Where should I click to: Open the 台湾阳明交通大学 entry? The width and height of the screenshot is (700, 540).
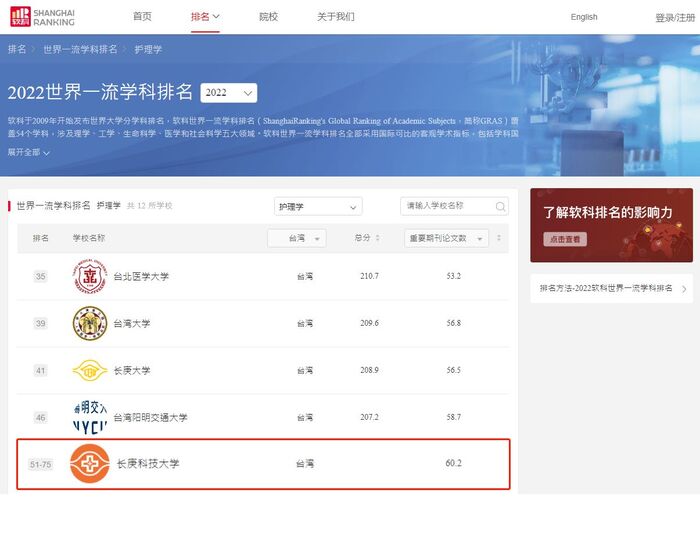150,418
